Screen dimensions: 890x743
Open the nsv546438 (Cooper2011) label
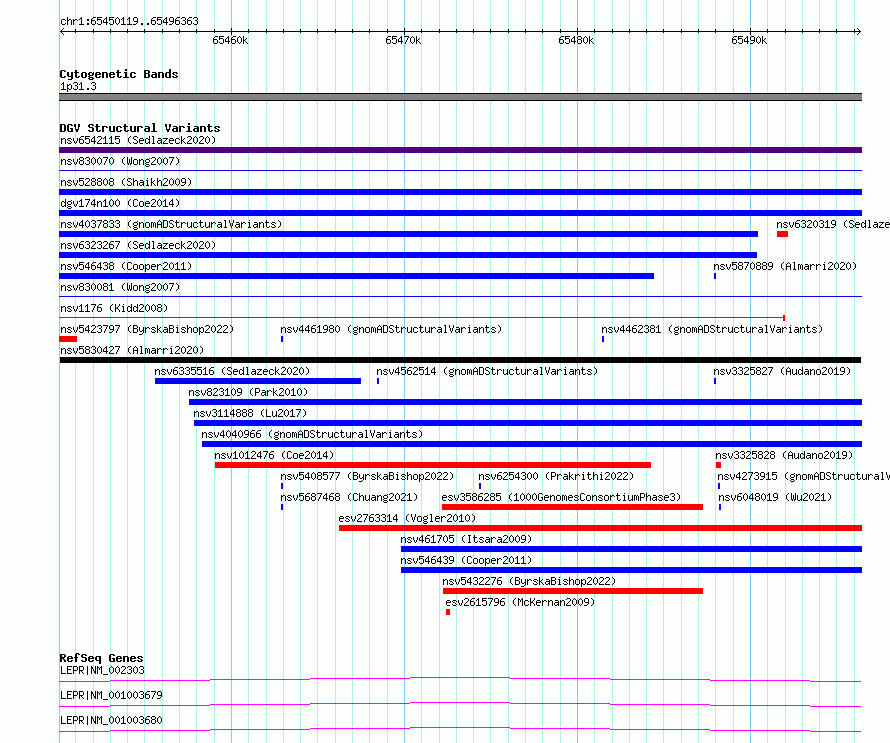coord(126,266)
